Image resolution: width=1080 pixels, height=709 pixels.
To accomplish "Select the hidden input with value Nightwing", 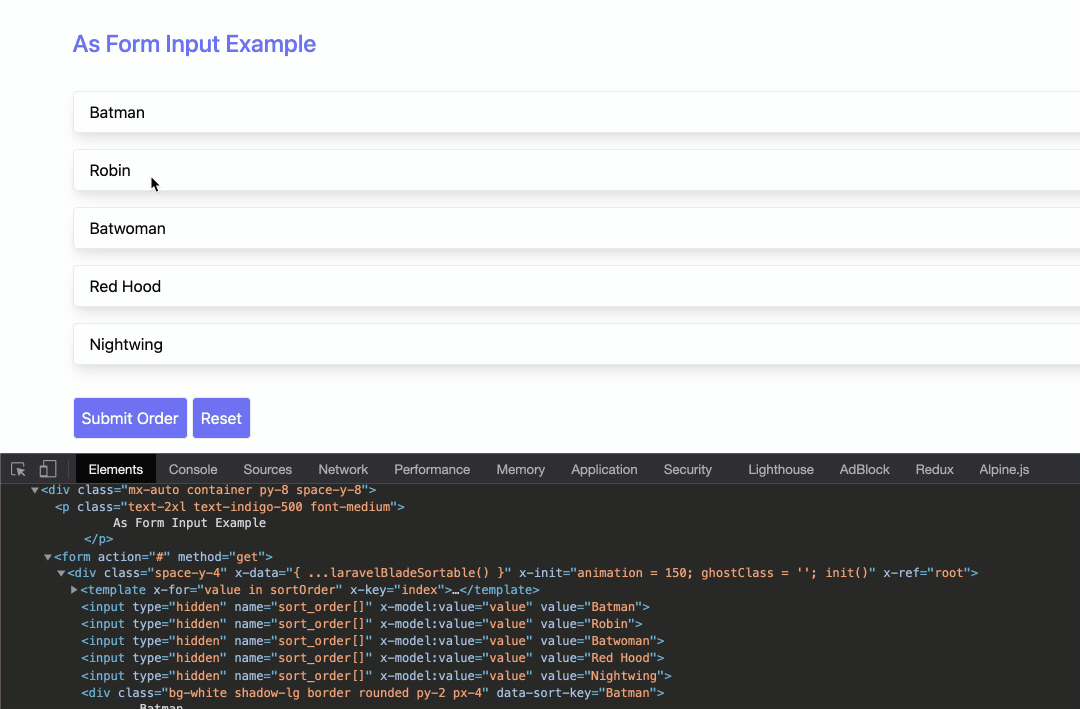I will [x=376, y=676].
